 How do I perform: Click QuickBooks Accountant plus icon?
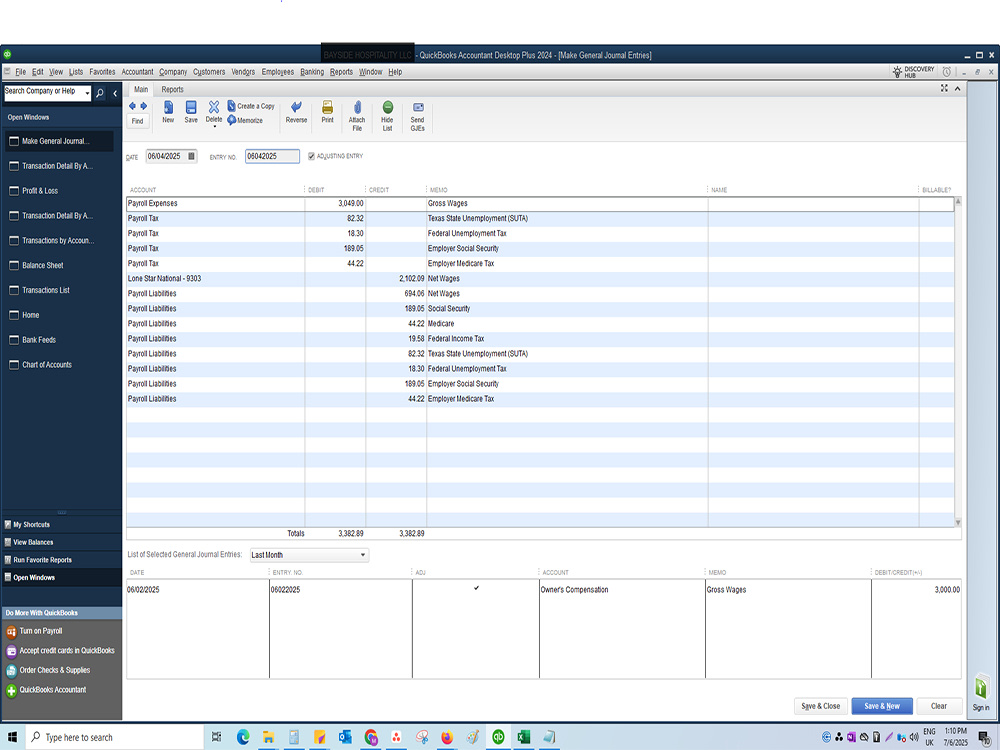(x=11, y=691)
